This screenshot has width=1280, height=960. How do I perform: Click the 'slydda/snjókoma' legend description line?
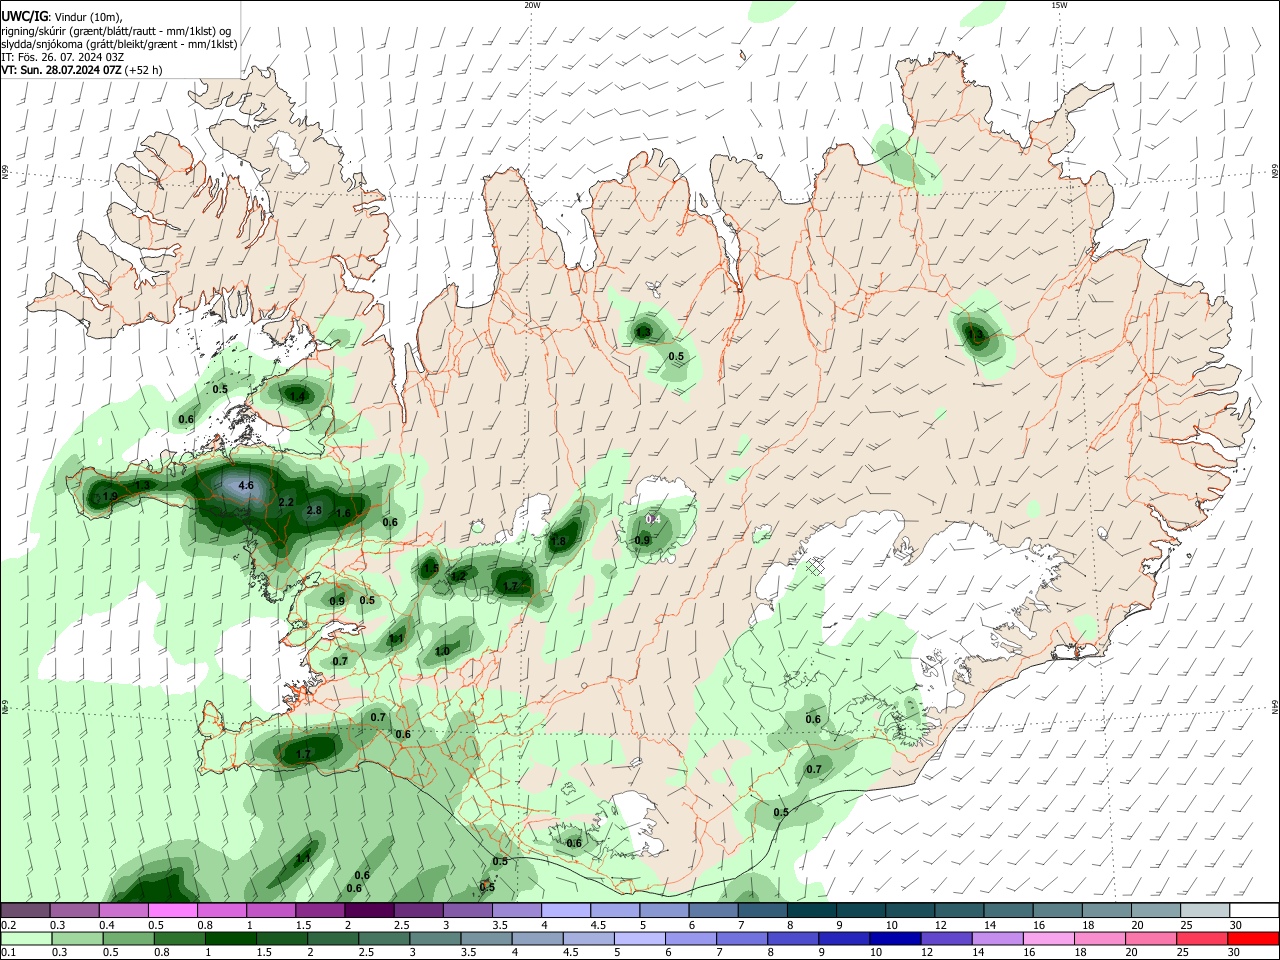click(x=119, y=44)
